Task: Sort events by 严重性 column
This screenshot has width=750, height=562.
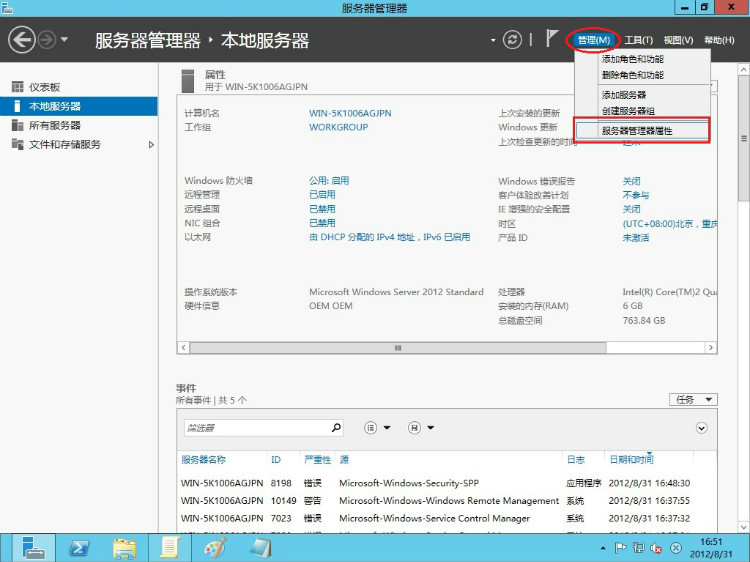Action: pyautogui.click(x=317, y=460)
